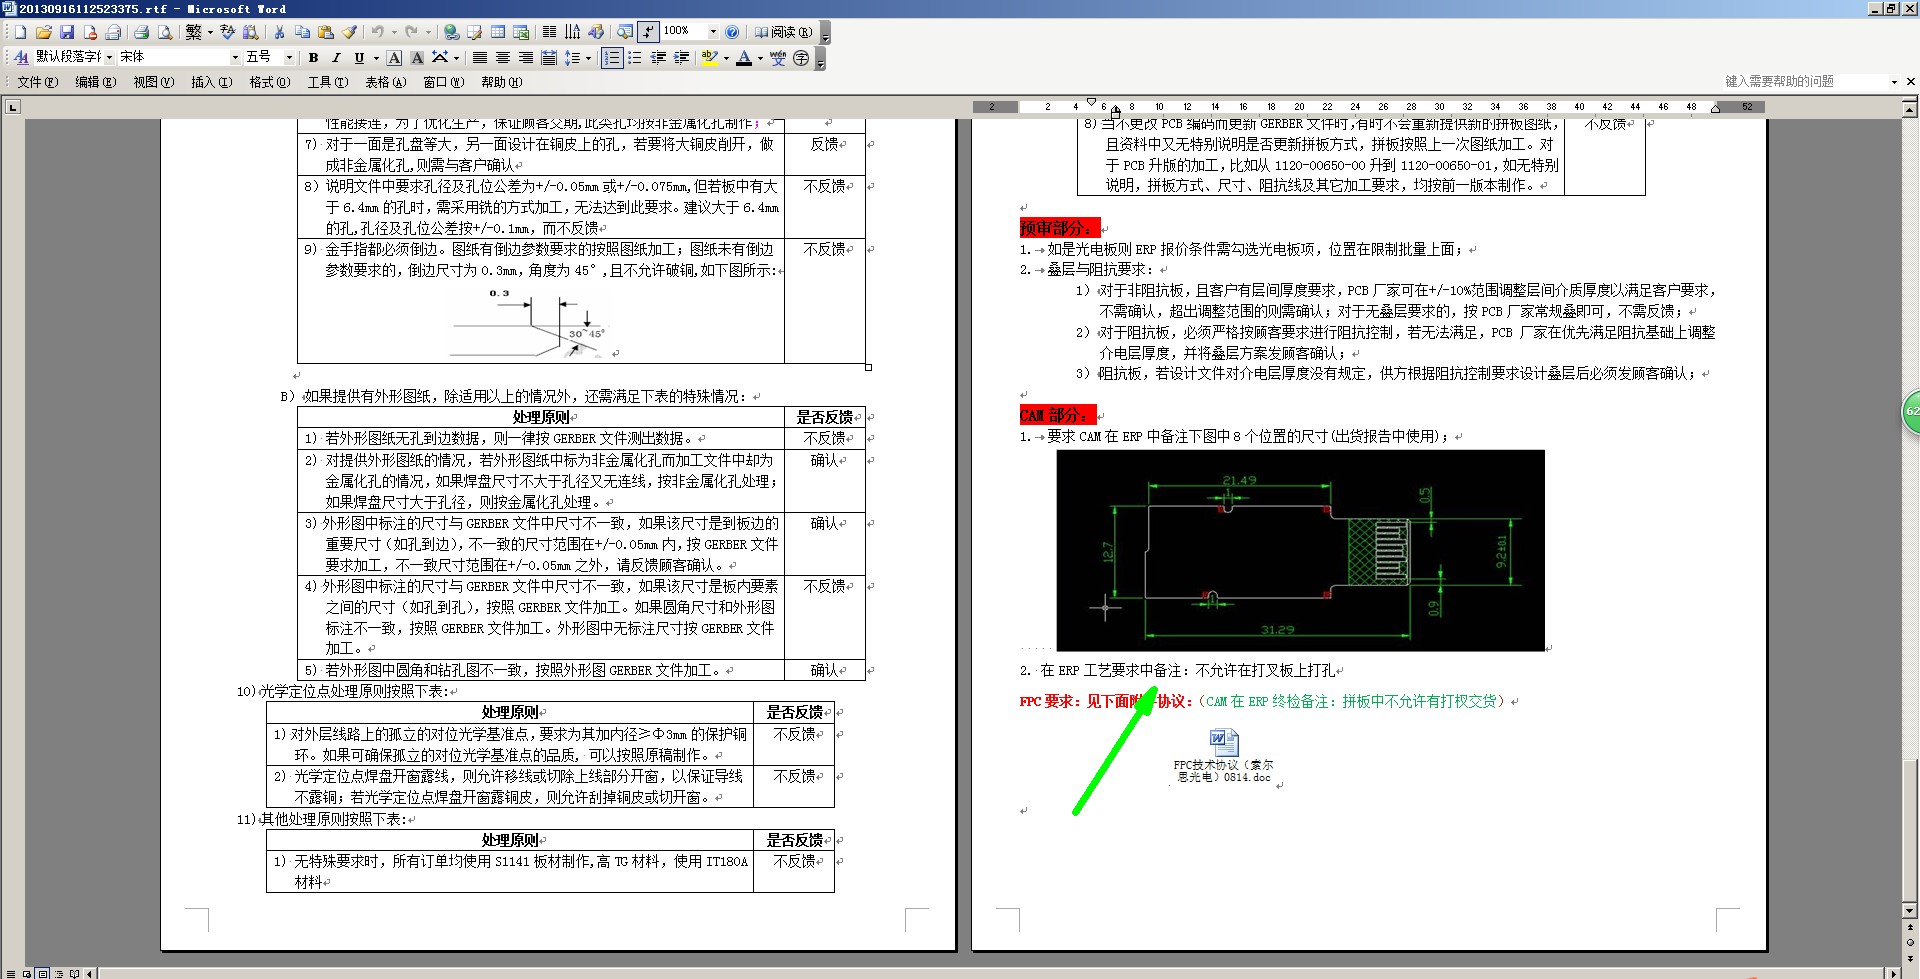Image resolution: width=1920 pixels, height=979 pixels.
Task: Open Print Preview with the magnifier page icon
Action: point(165,32)
